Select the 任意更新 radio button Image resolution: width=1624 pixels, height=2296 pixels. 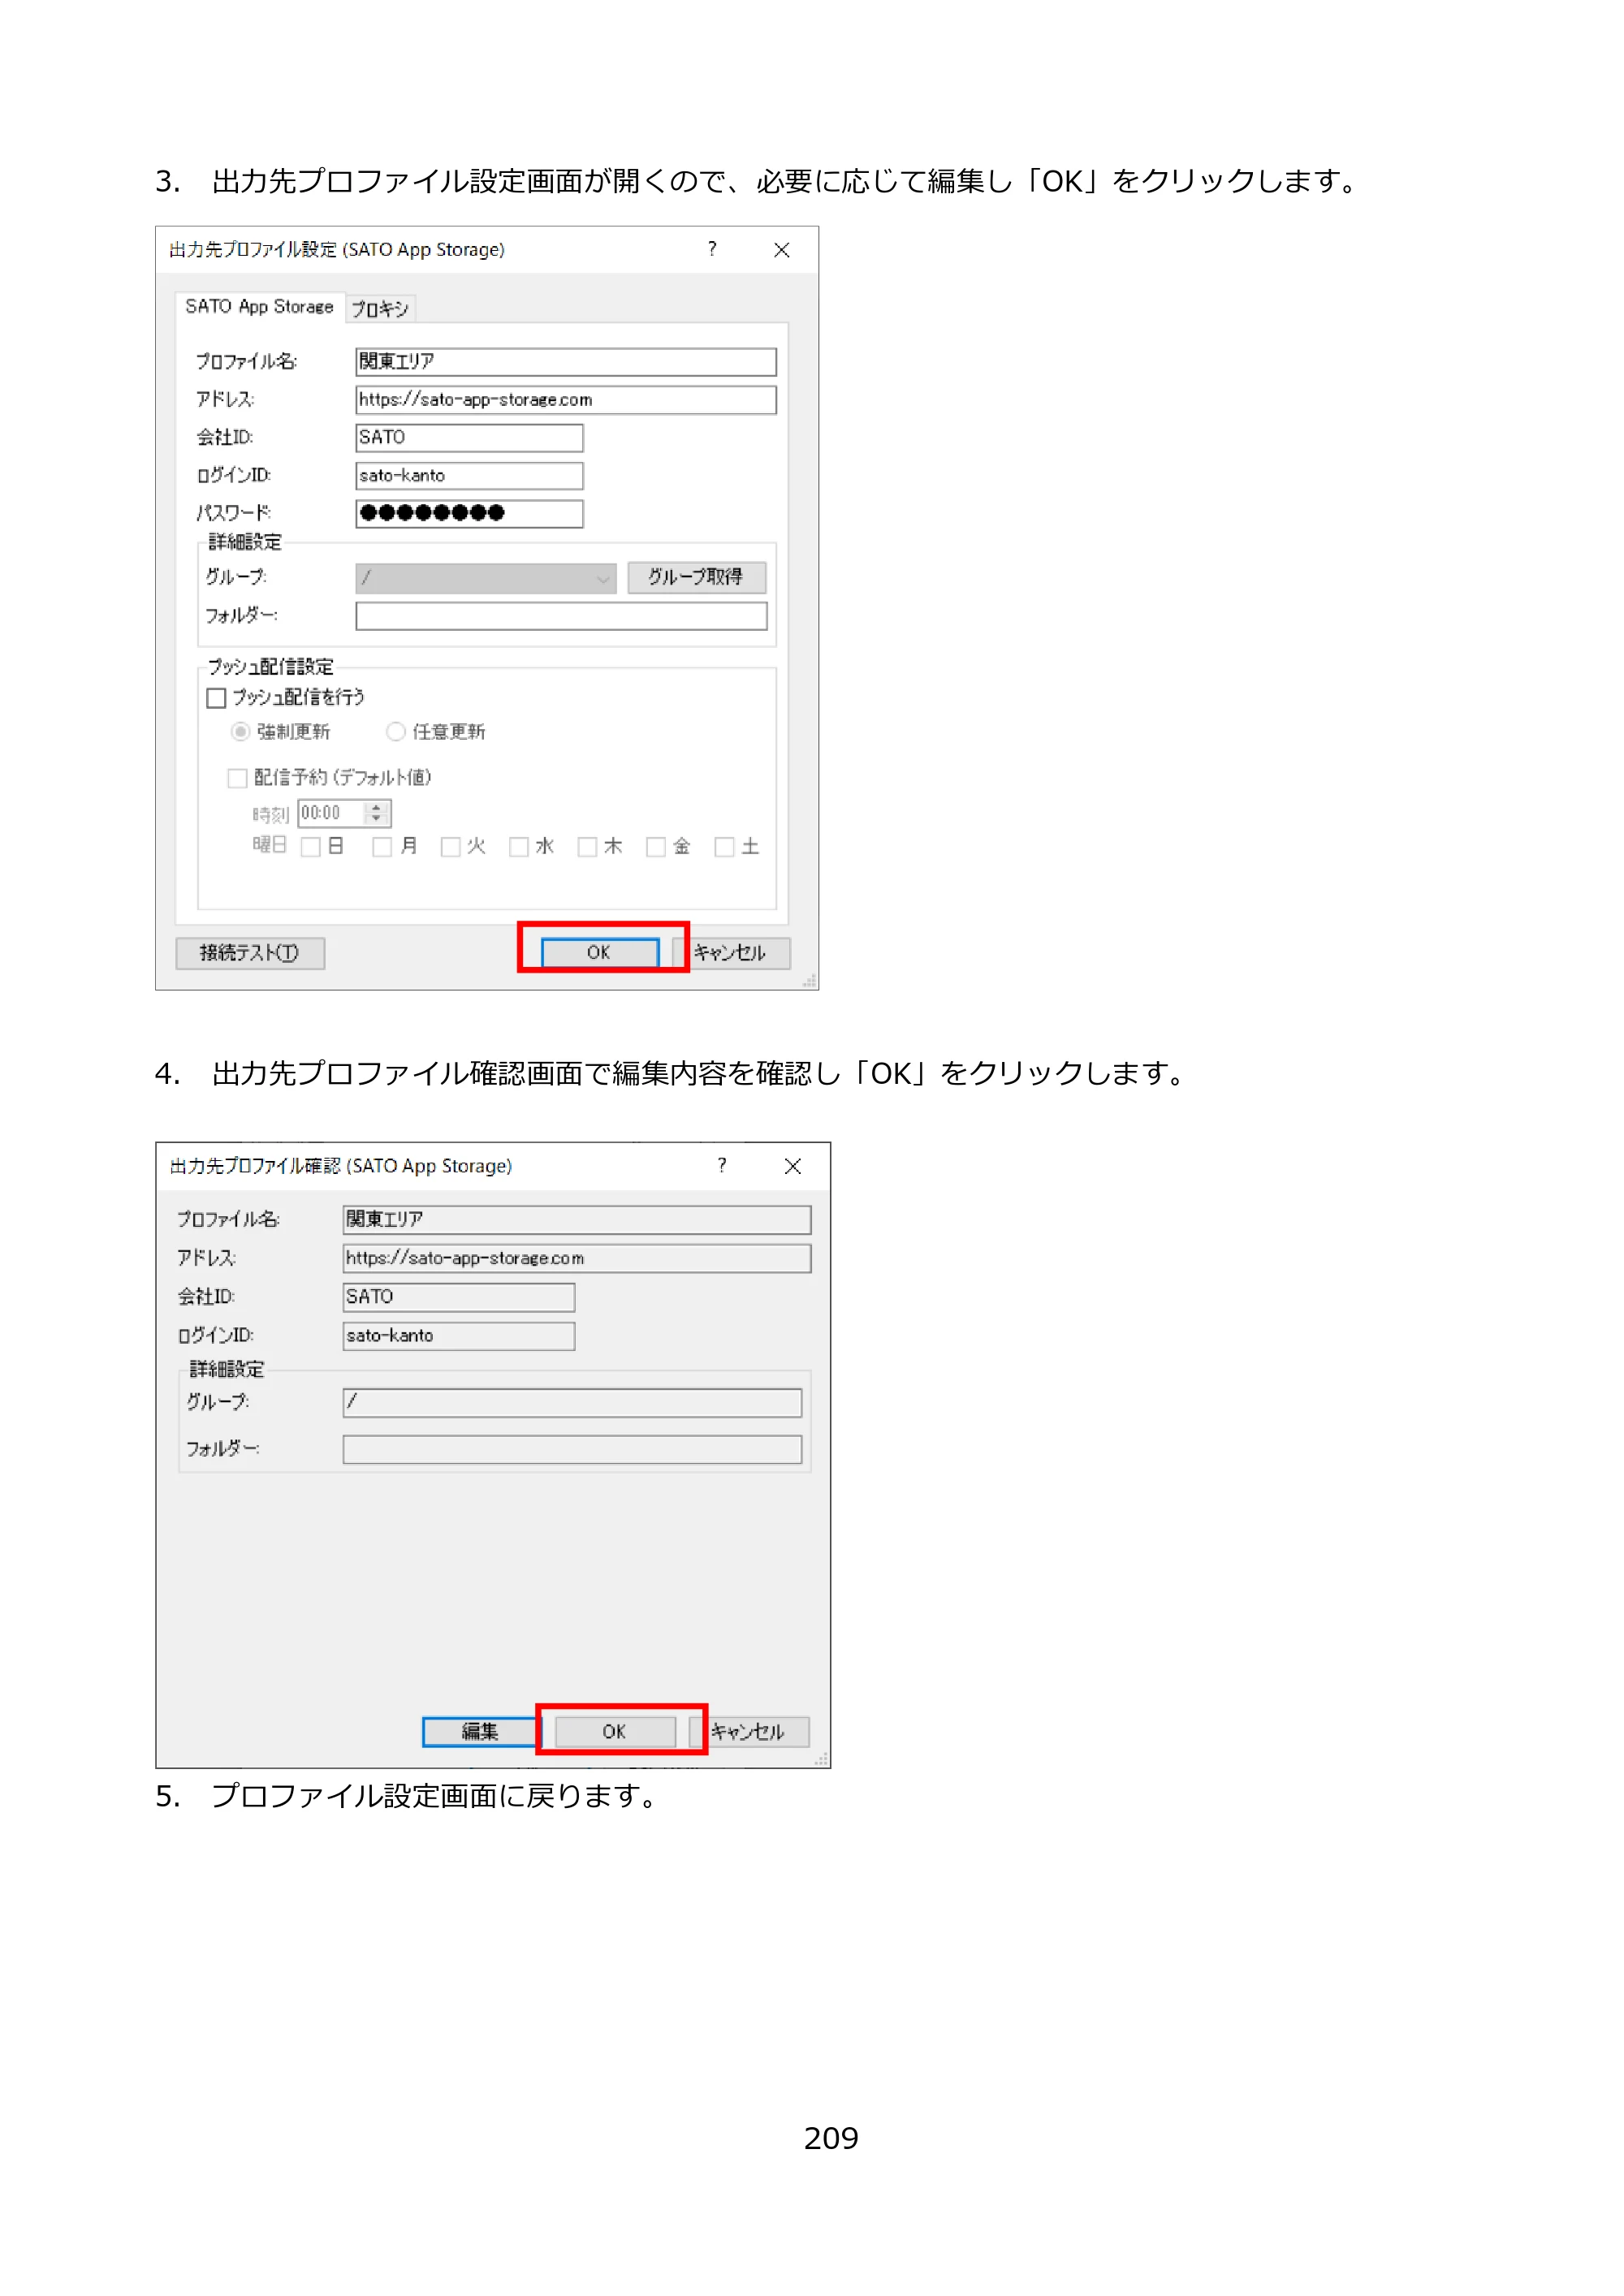pyautogui.click(x=396, y=732)
